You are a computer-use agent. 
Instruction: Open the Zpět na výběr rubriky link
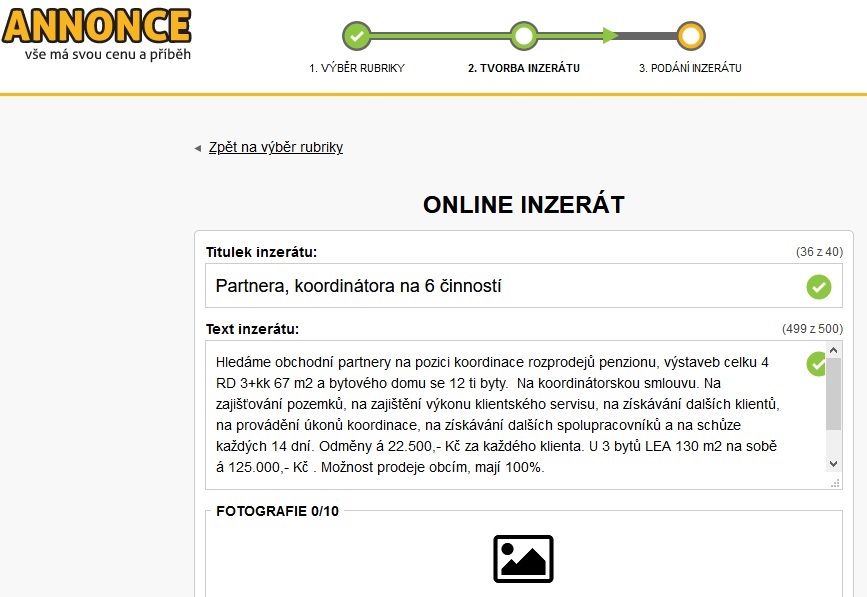275,148
